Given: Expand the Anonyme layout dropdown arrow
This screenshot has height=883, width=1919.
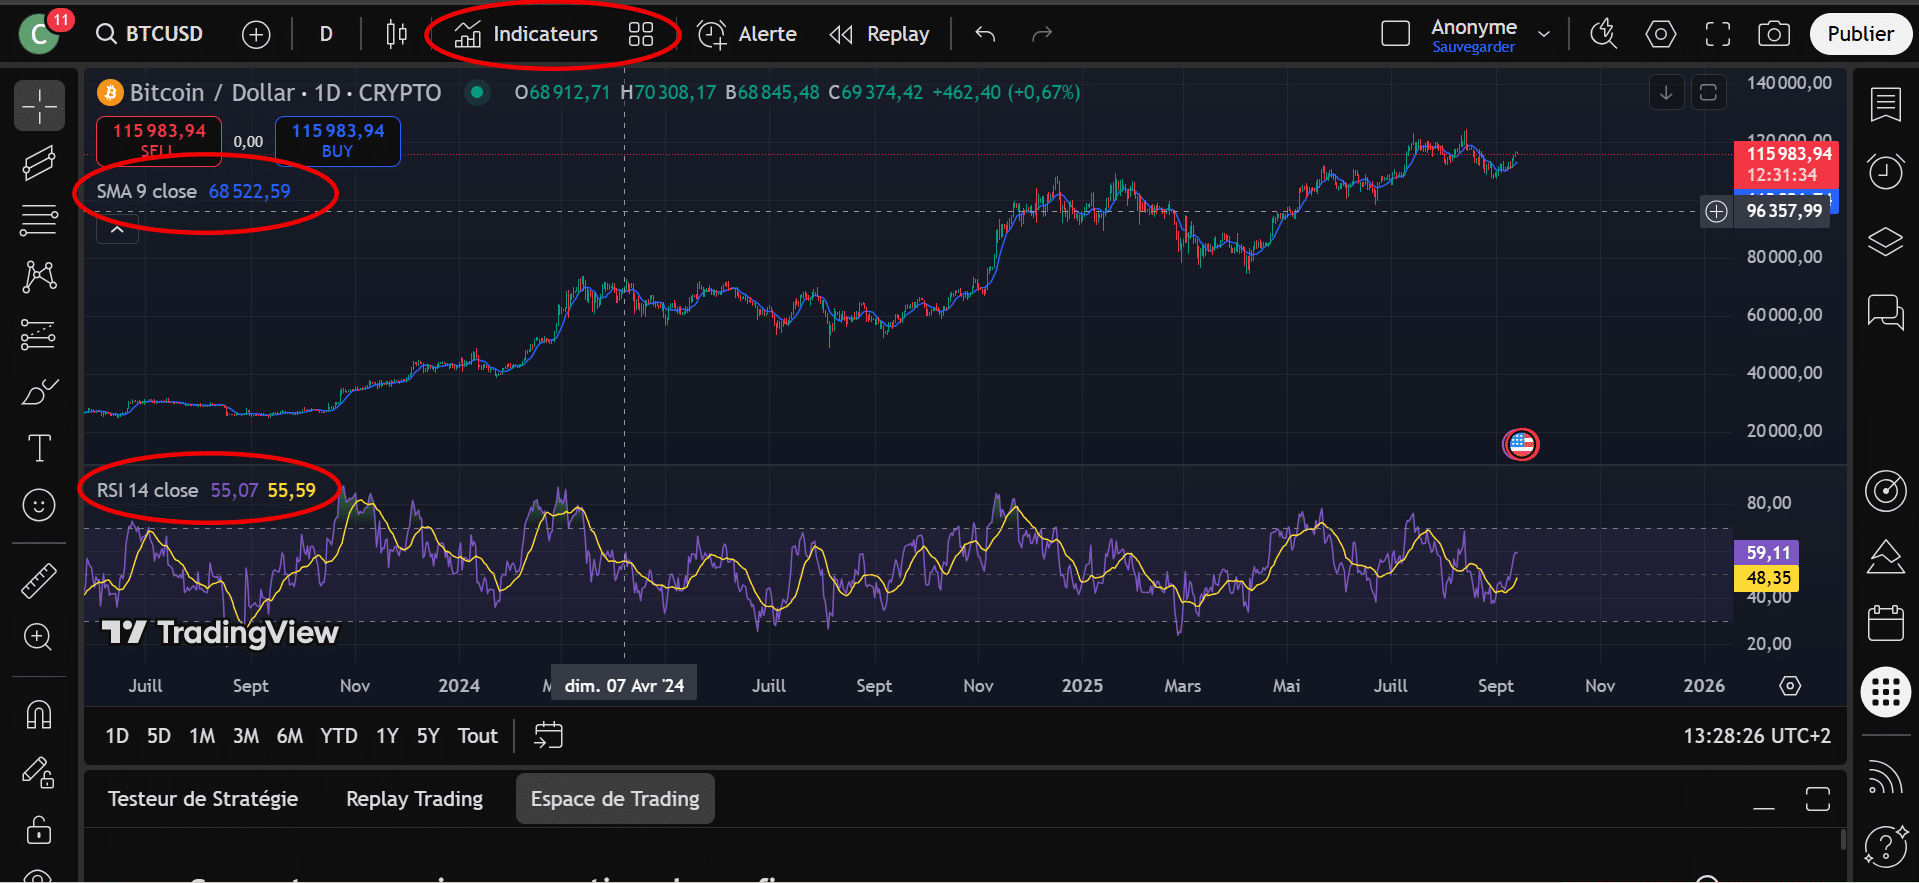Looking at the screenshot, I should (x=1544, y=34).
